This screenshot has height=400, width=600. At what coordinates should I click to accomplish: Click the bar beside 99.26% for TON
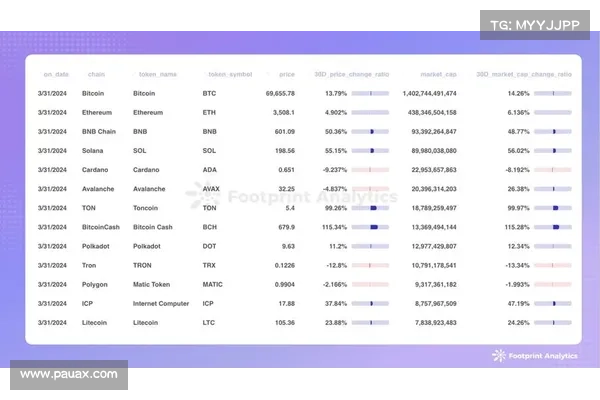pos(370,208)
